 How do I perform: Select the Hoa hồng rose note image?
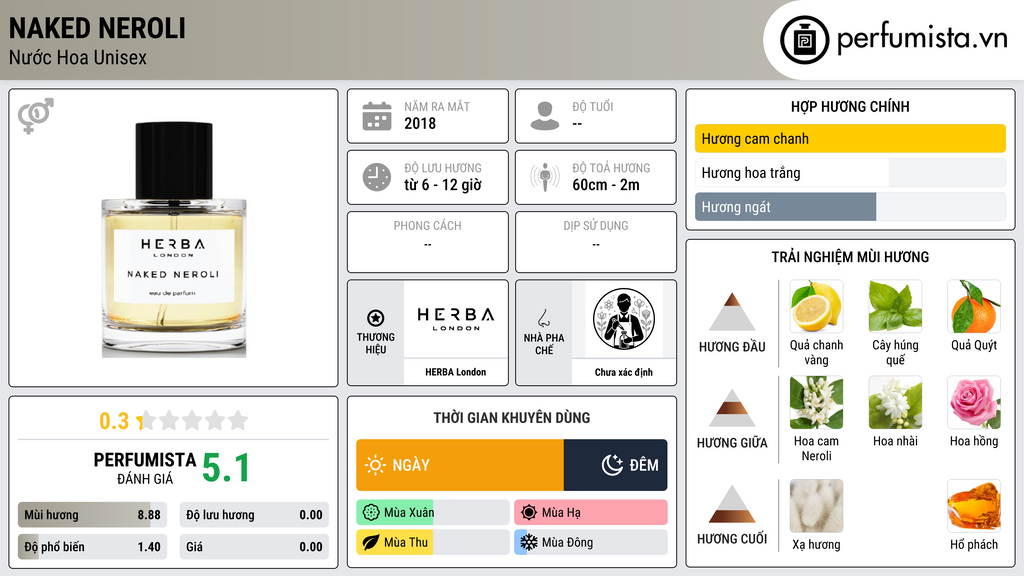click(x=974, y=402)
